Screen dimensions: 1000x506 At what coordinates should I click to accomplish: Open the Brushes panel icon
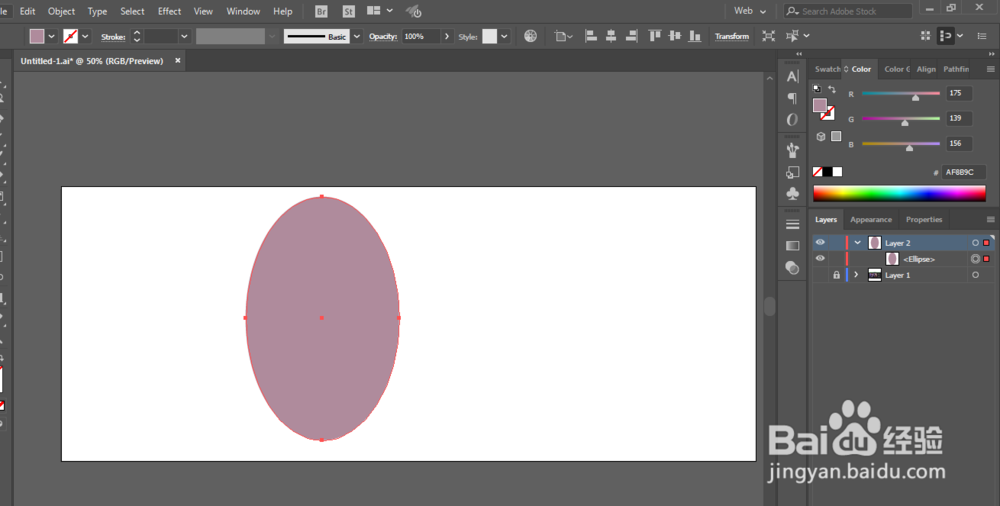pyautogui.click(x=793, y=151)
